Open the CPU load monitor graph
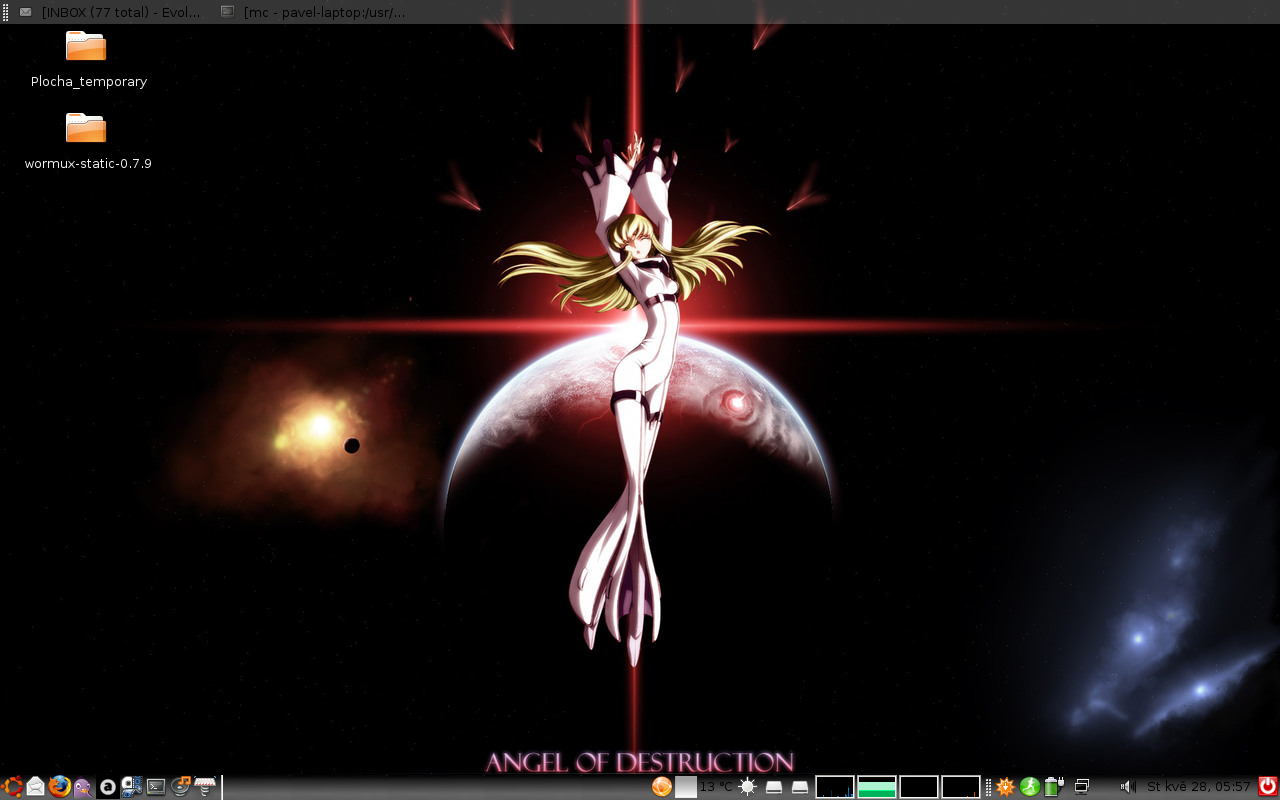Viewport: 1280px width, 800px height. click(x=835, y=787)
